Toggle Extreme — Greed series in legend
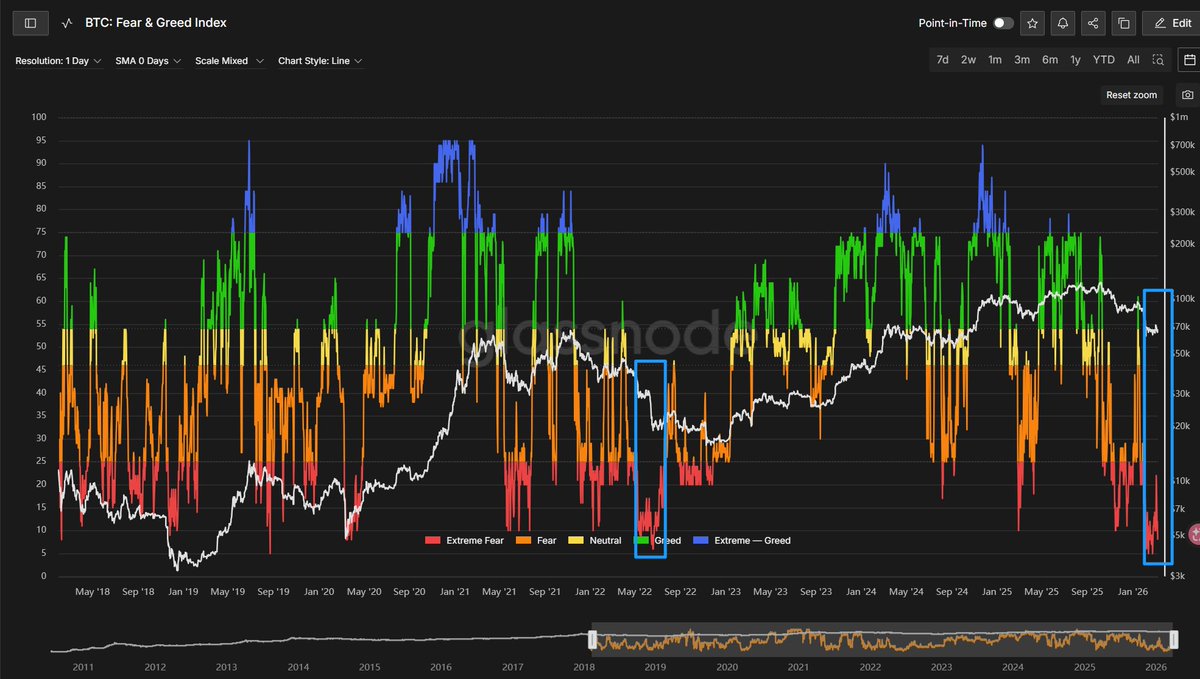The height and width of the screenshot is (679, 1200). pyautogui.click(x=742, y=540)
